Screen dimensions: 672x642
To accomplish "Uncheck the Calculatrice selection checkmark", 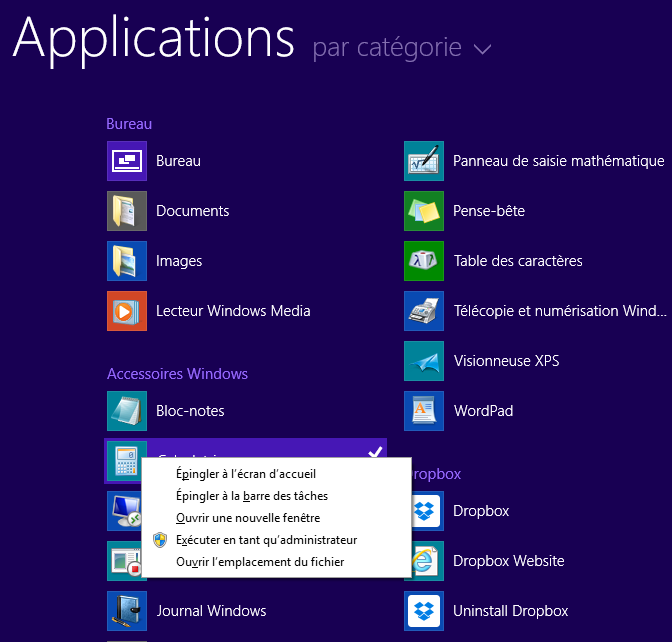I will tap(375, 452).
